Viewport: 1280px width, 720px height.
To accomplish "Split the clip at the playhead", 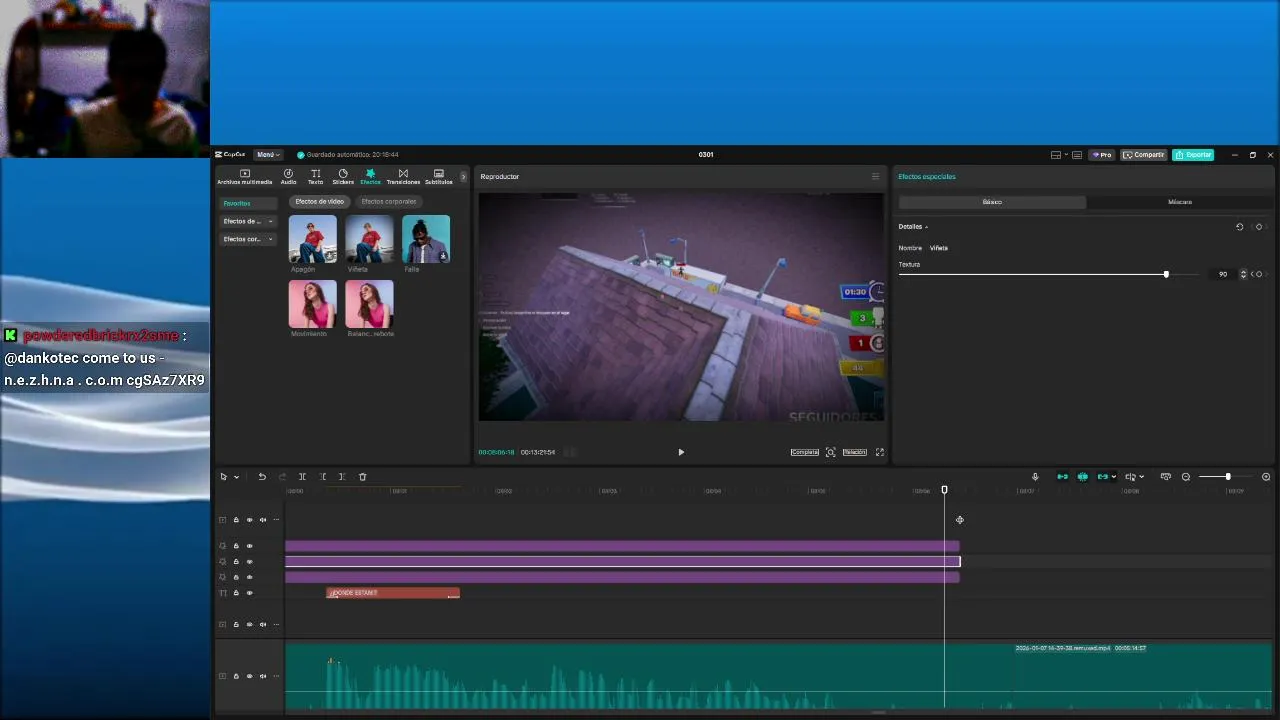I will coord(302,477).
